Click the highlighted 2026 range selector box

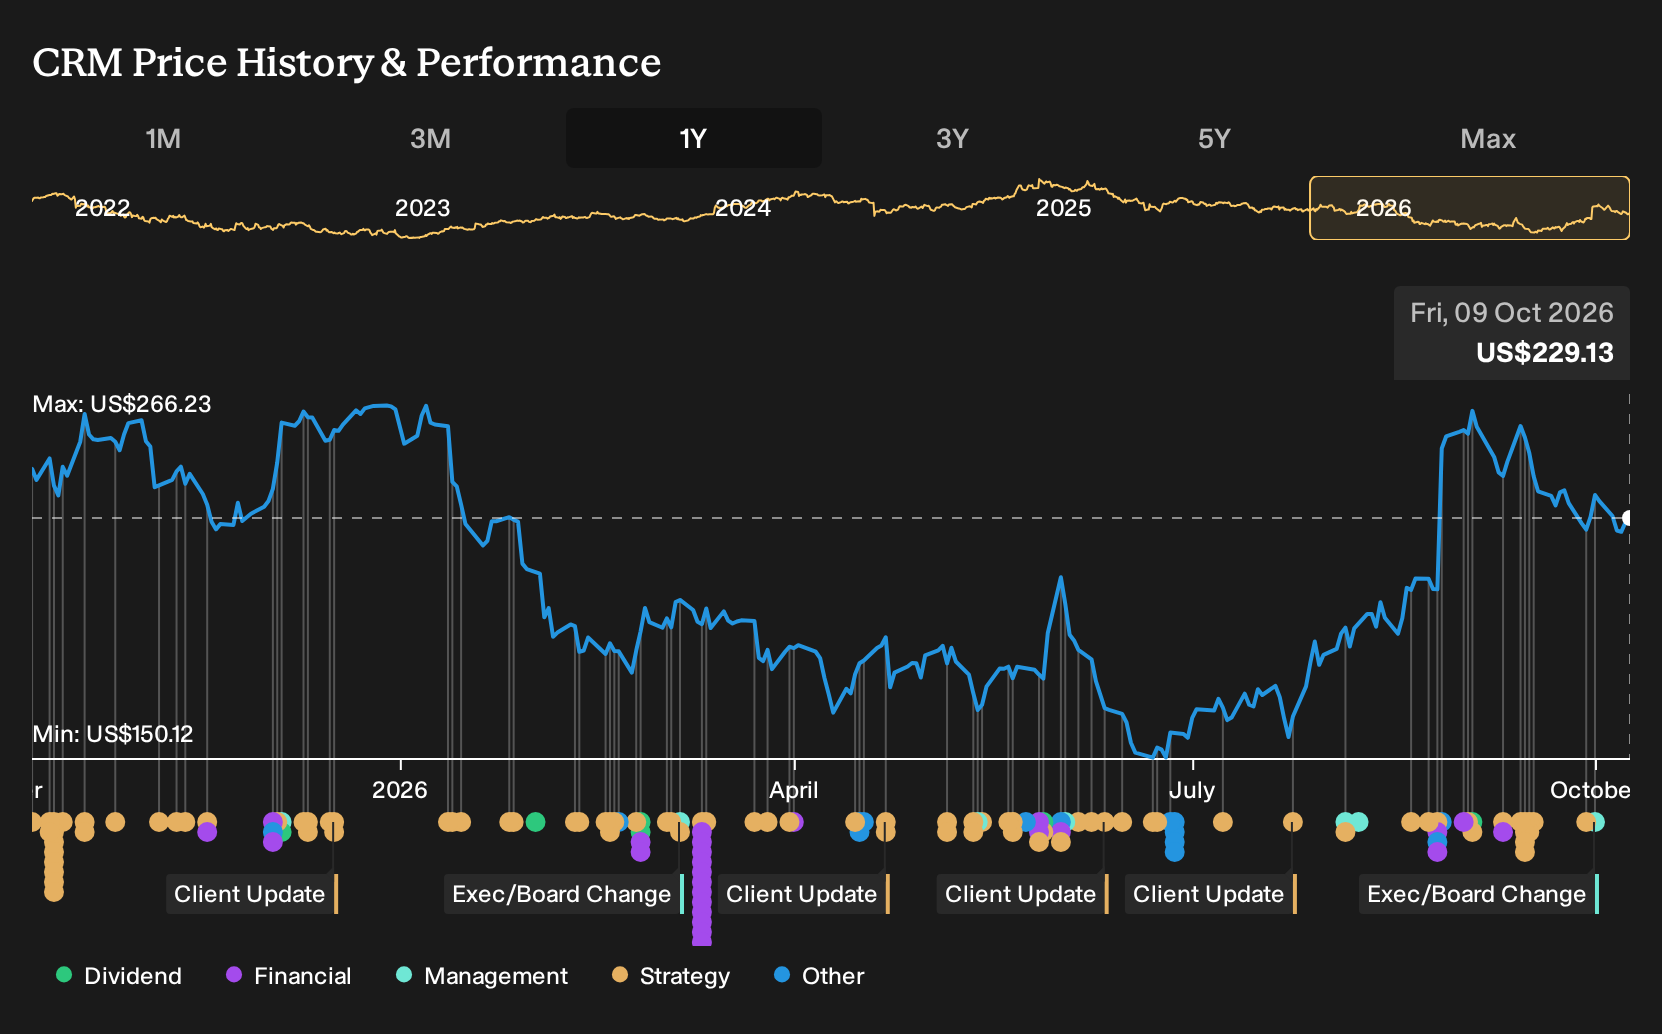click(x=1470, y=208)
